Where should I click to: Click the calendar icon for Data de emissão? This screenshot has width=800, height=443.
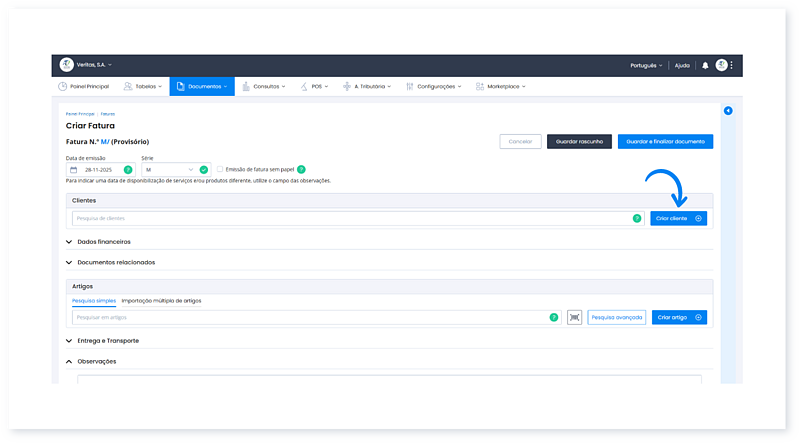pos(73,170)
